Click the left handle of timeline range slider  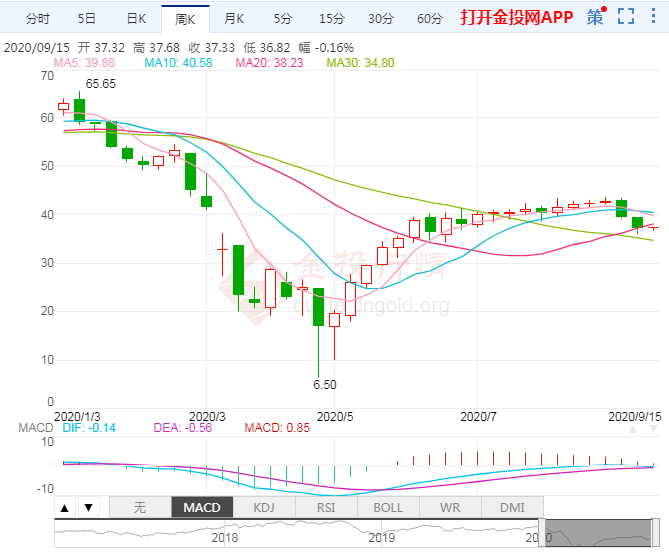(542, 532)
